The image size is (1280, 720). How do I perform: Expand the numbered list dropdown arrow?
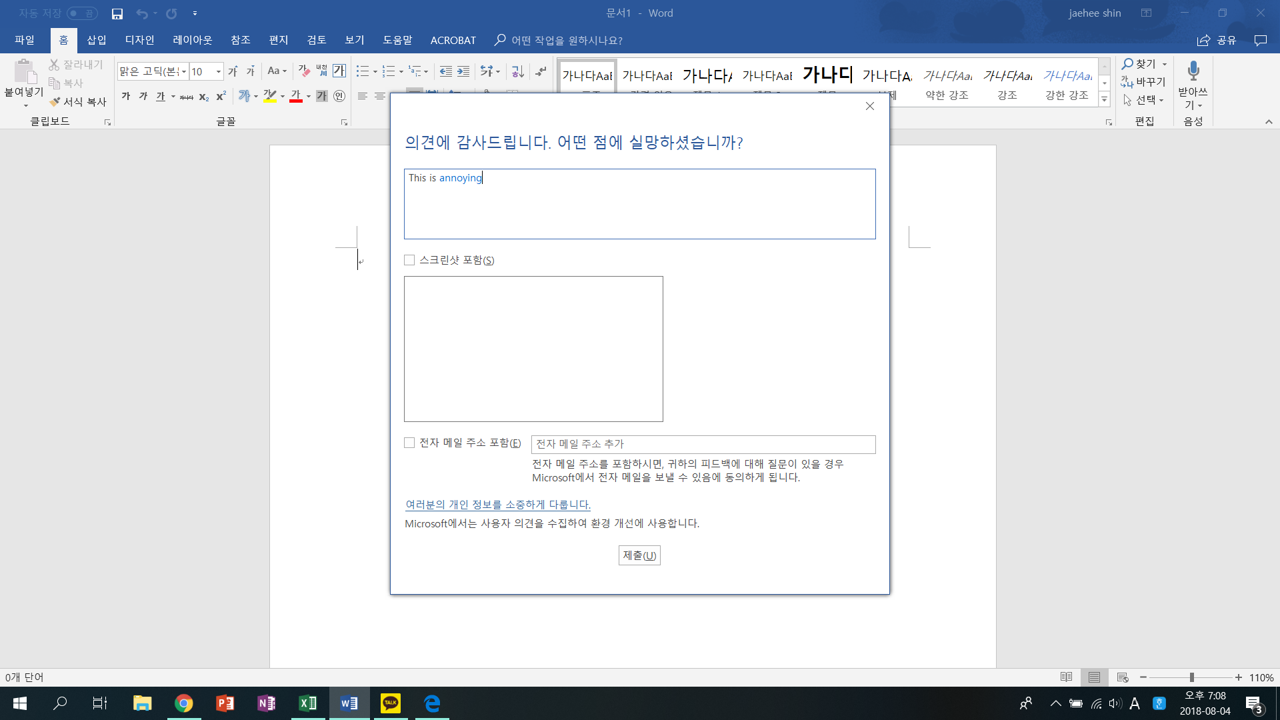click(401, 72)
